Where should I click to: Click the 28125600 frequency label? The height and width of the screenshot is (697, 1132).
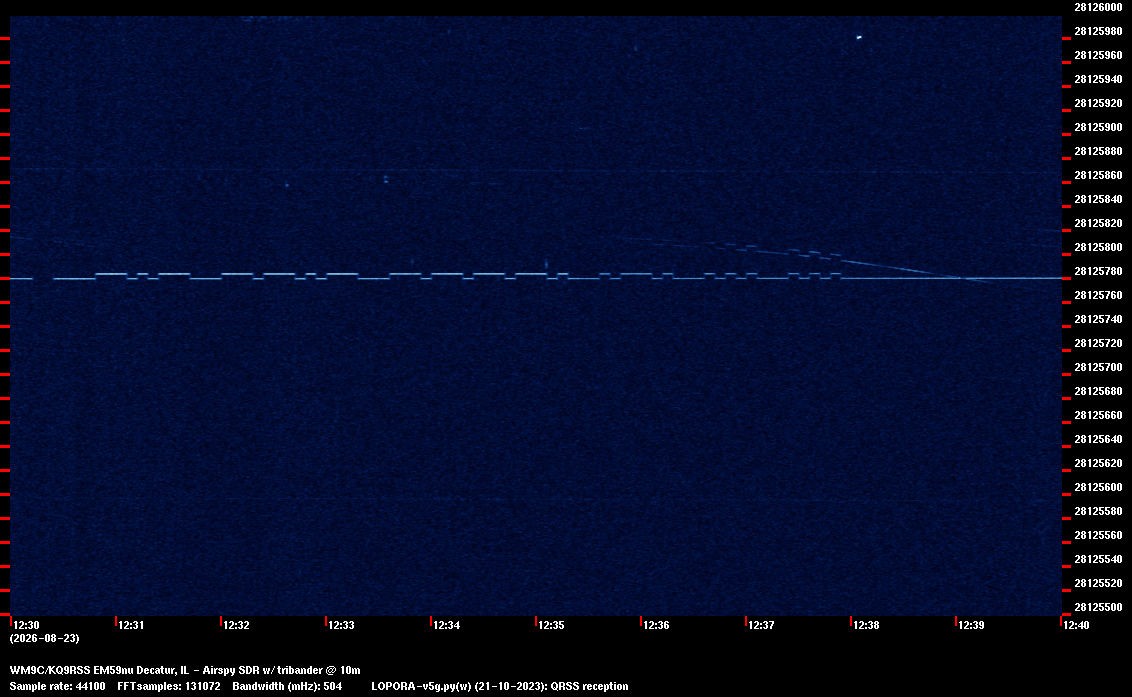coord(1098,487)
